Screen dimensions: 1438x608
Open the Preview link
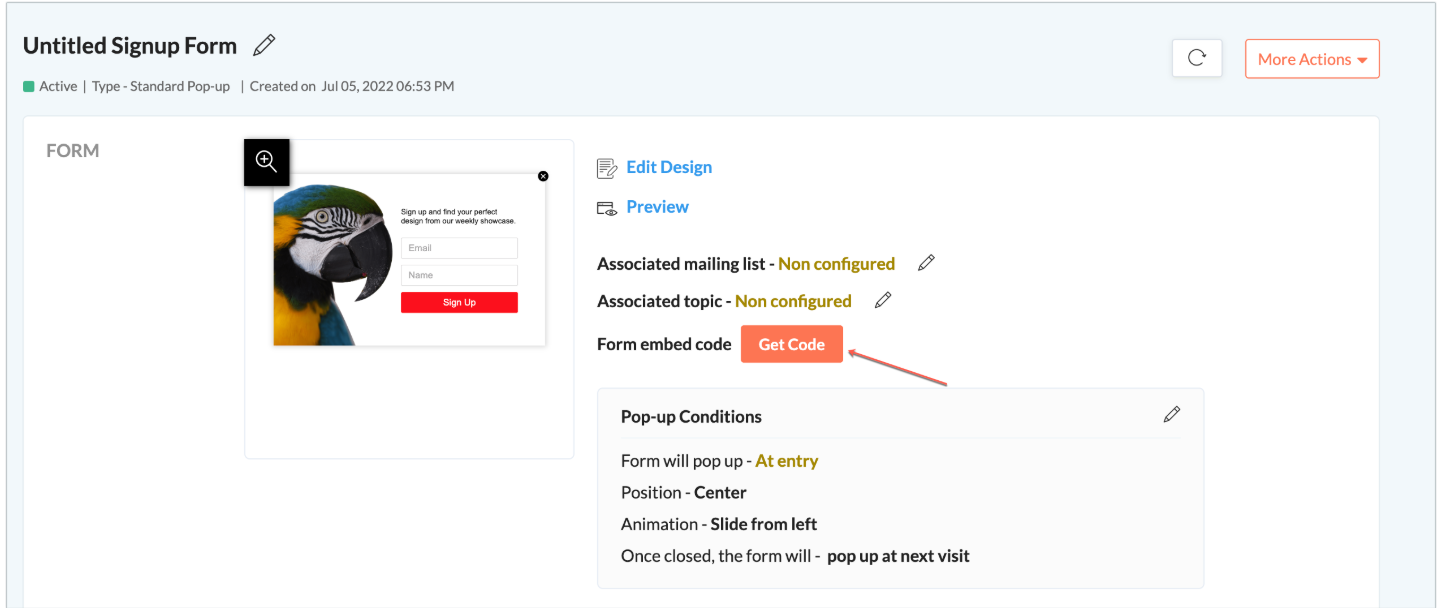coord(657,207)
